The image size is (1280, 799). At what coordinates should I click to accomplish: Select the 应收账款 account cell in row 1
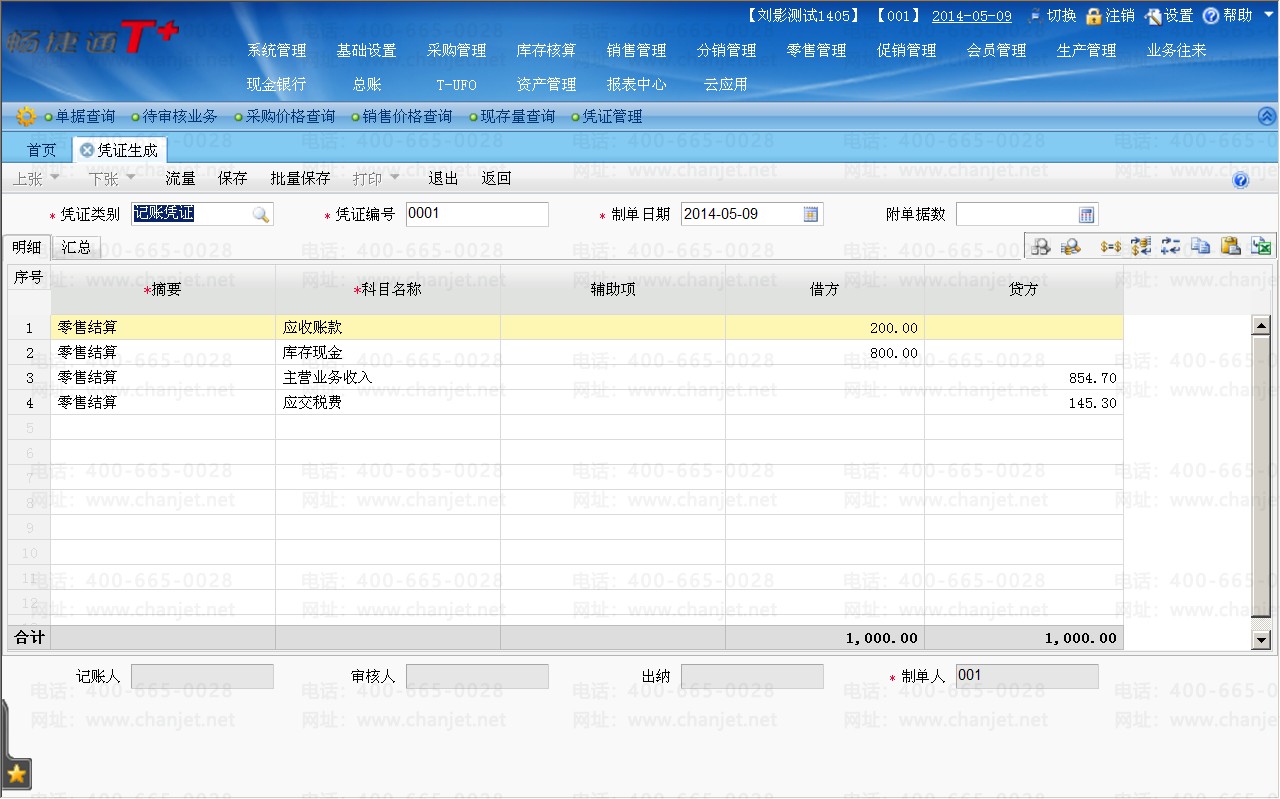[388, 328]
